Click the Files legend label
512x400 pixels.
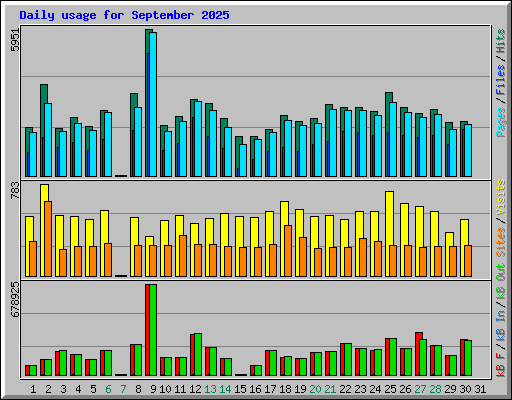pyautogui.click(x=500, y=80)
